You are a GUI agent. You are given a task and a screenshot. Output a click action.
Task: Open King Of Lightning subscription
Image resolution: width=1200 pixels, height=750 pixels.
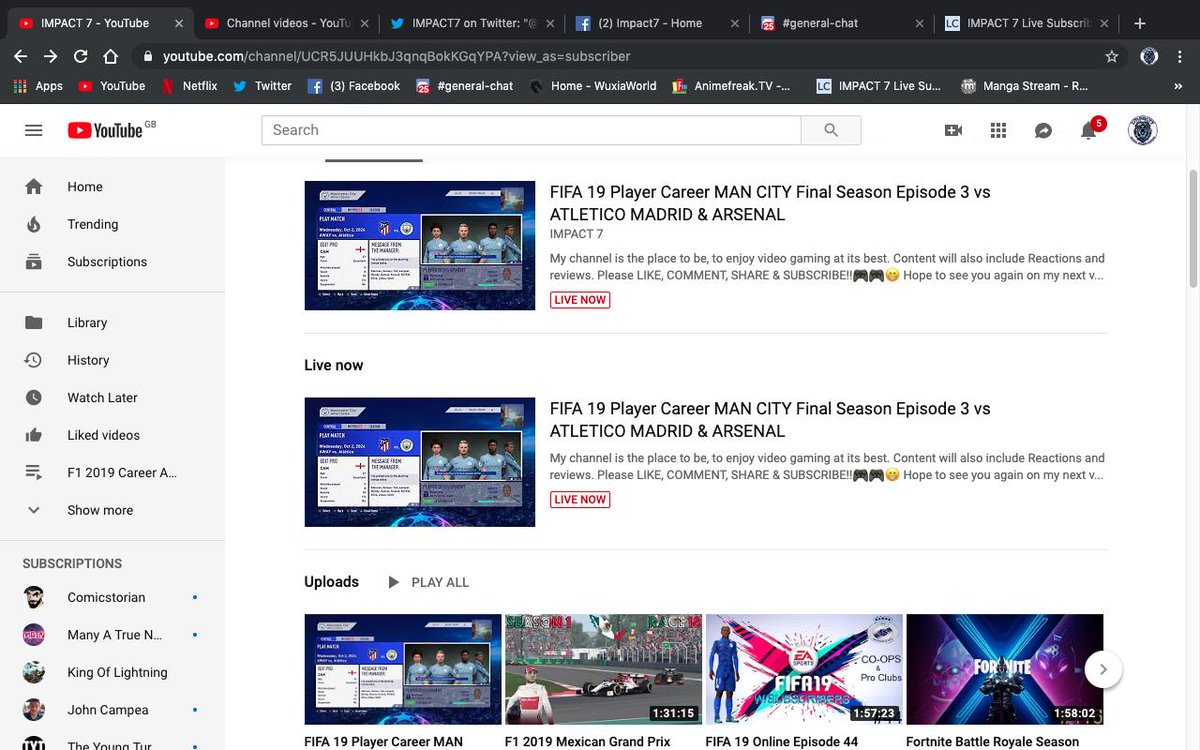click(112, 672)
